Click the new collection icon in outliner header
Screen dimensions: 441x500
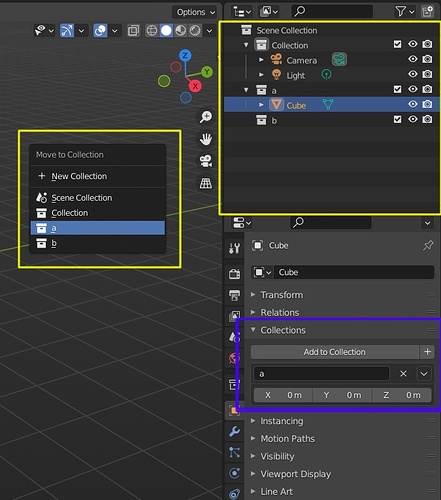pos(427,12)
